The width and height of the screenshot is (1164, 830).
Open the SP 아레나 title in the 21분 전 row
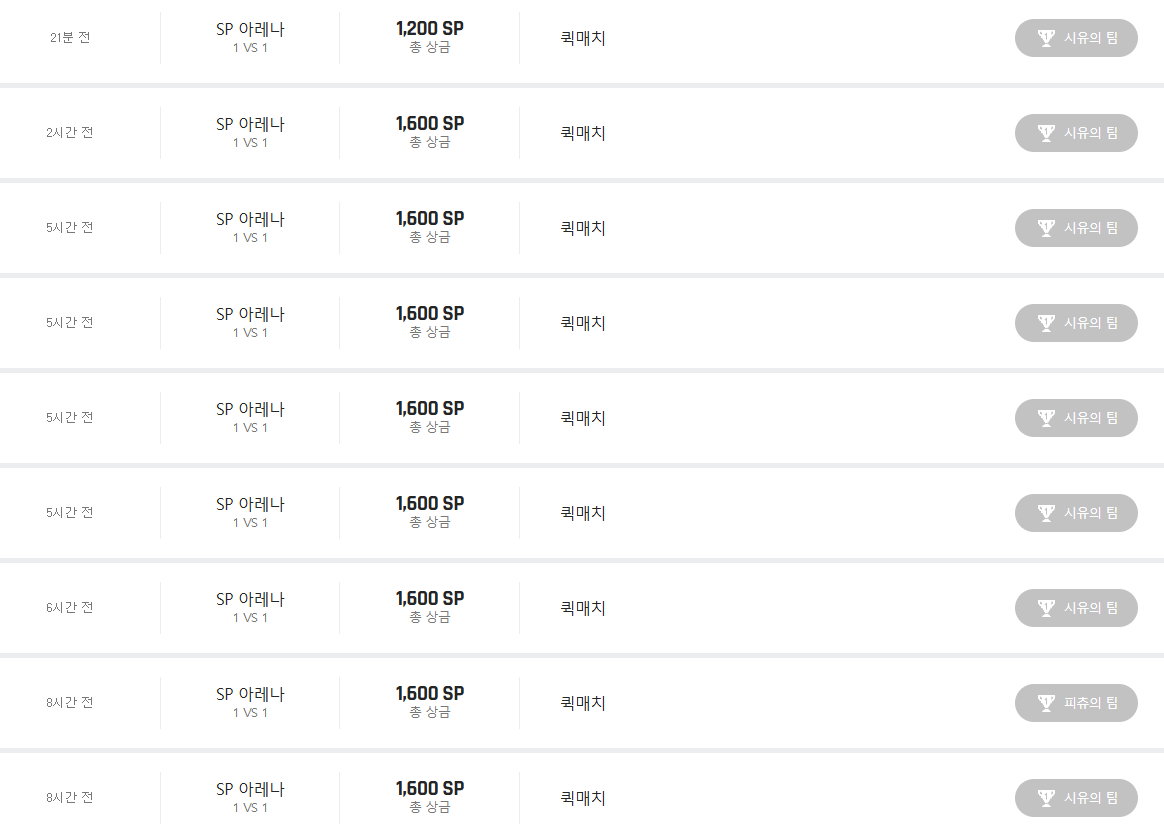click(250, 30)
